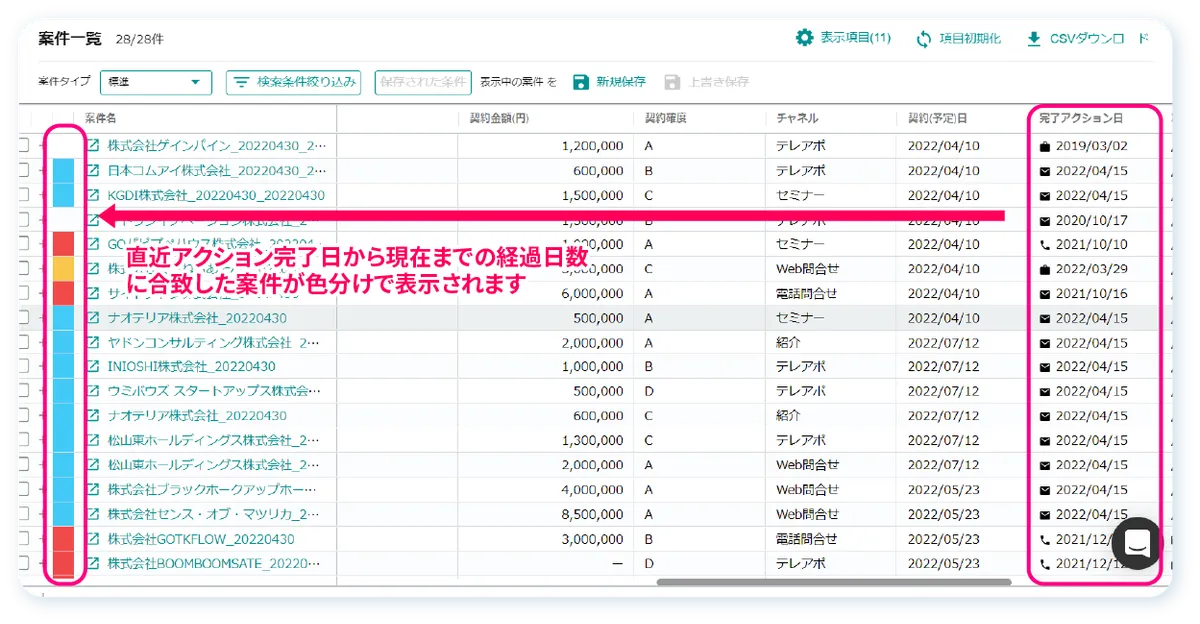Open the 検索条件絞り込み filter panel

click(293, 82)
